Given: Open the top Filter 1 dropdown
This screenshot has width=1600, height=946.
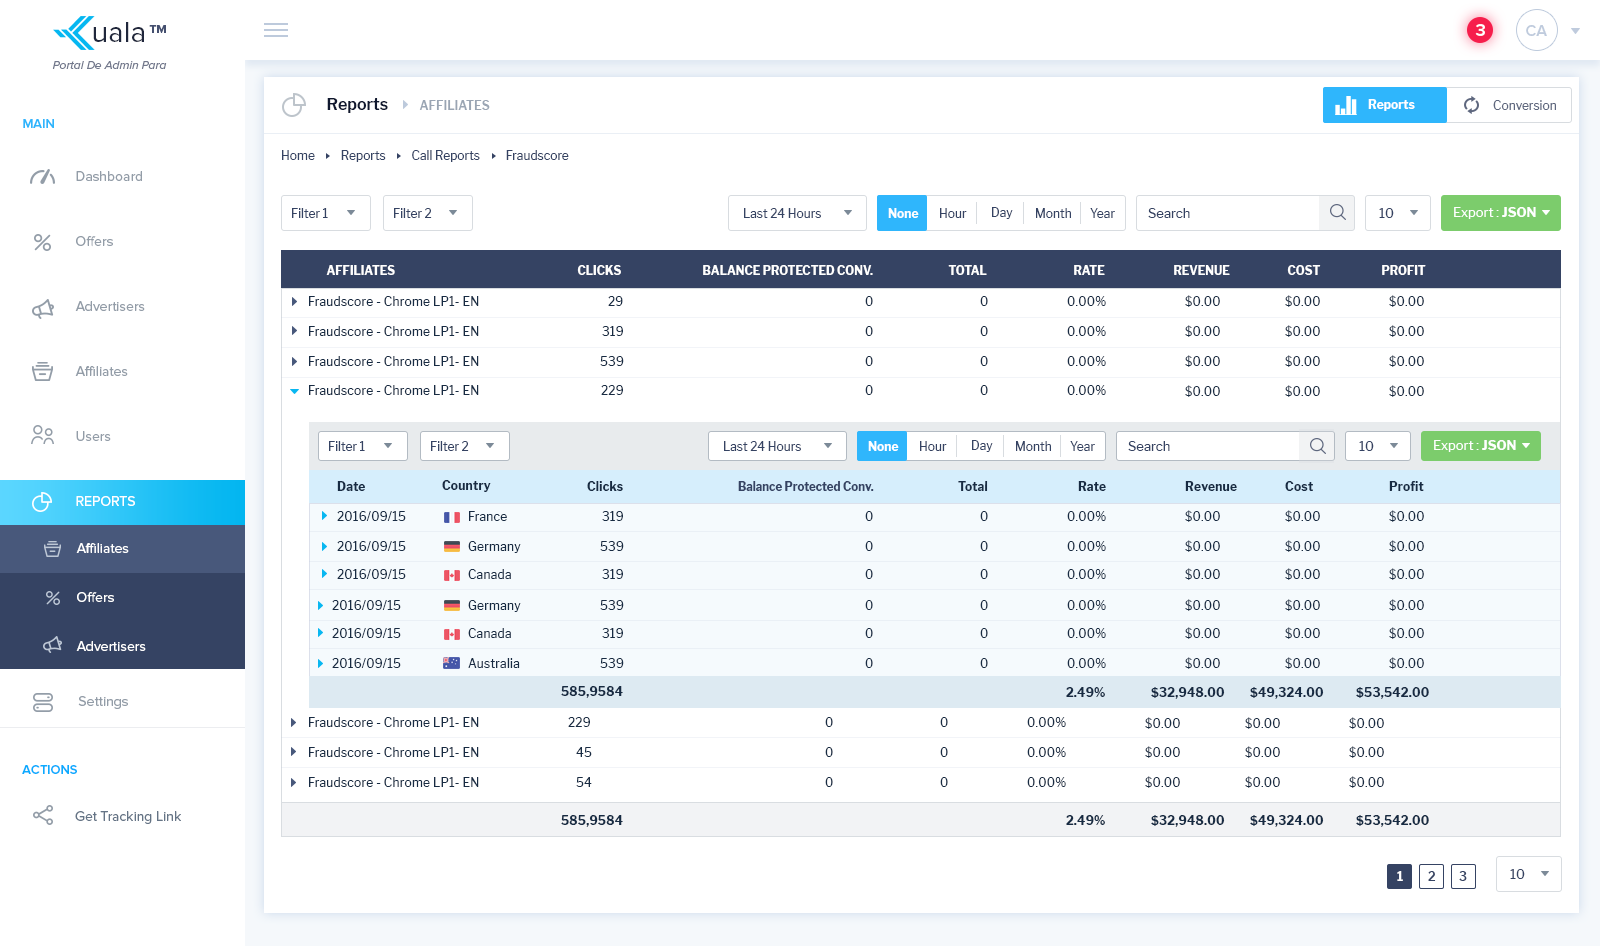Looking at the screenshot, I should click(325, 213).
